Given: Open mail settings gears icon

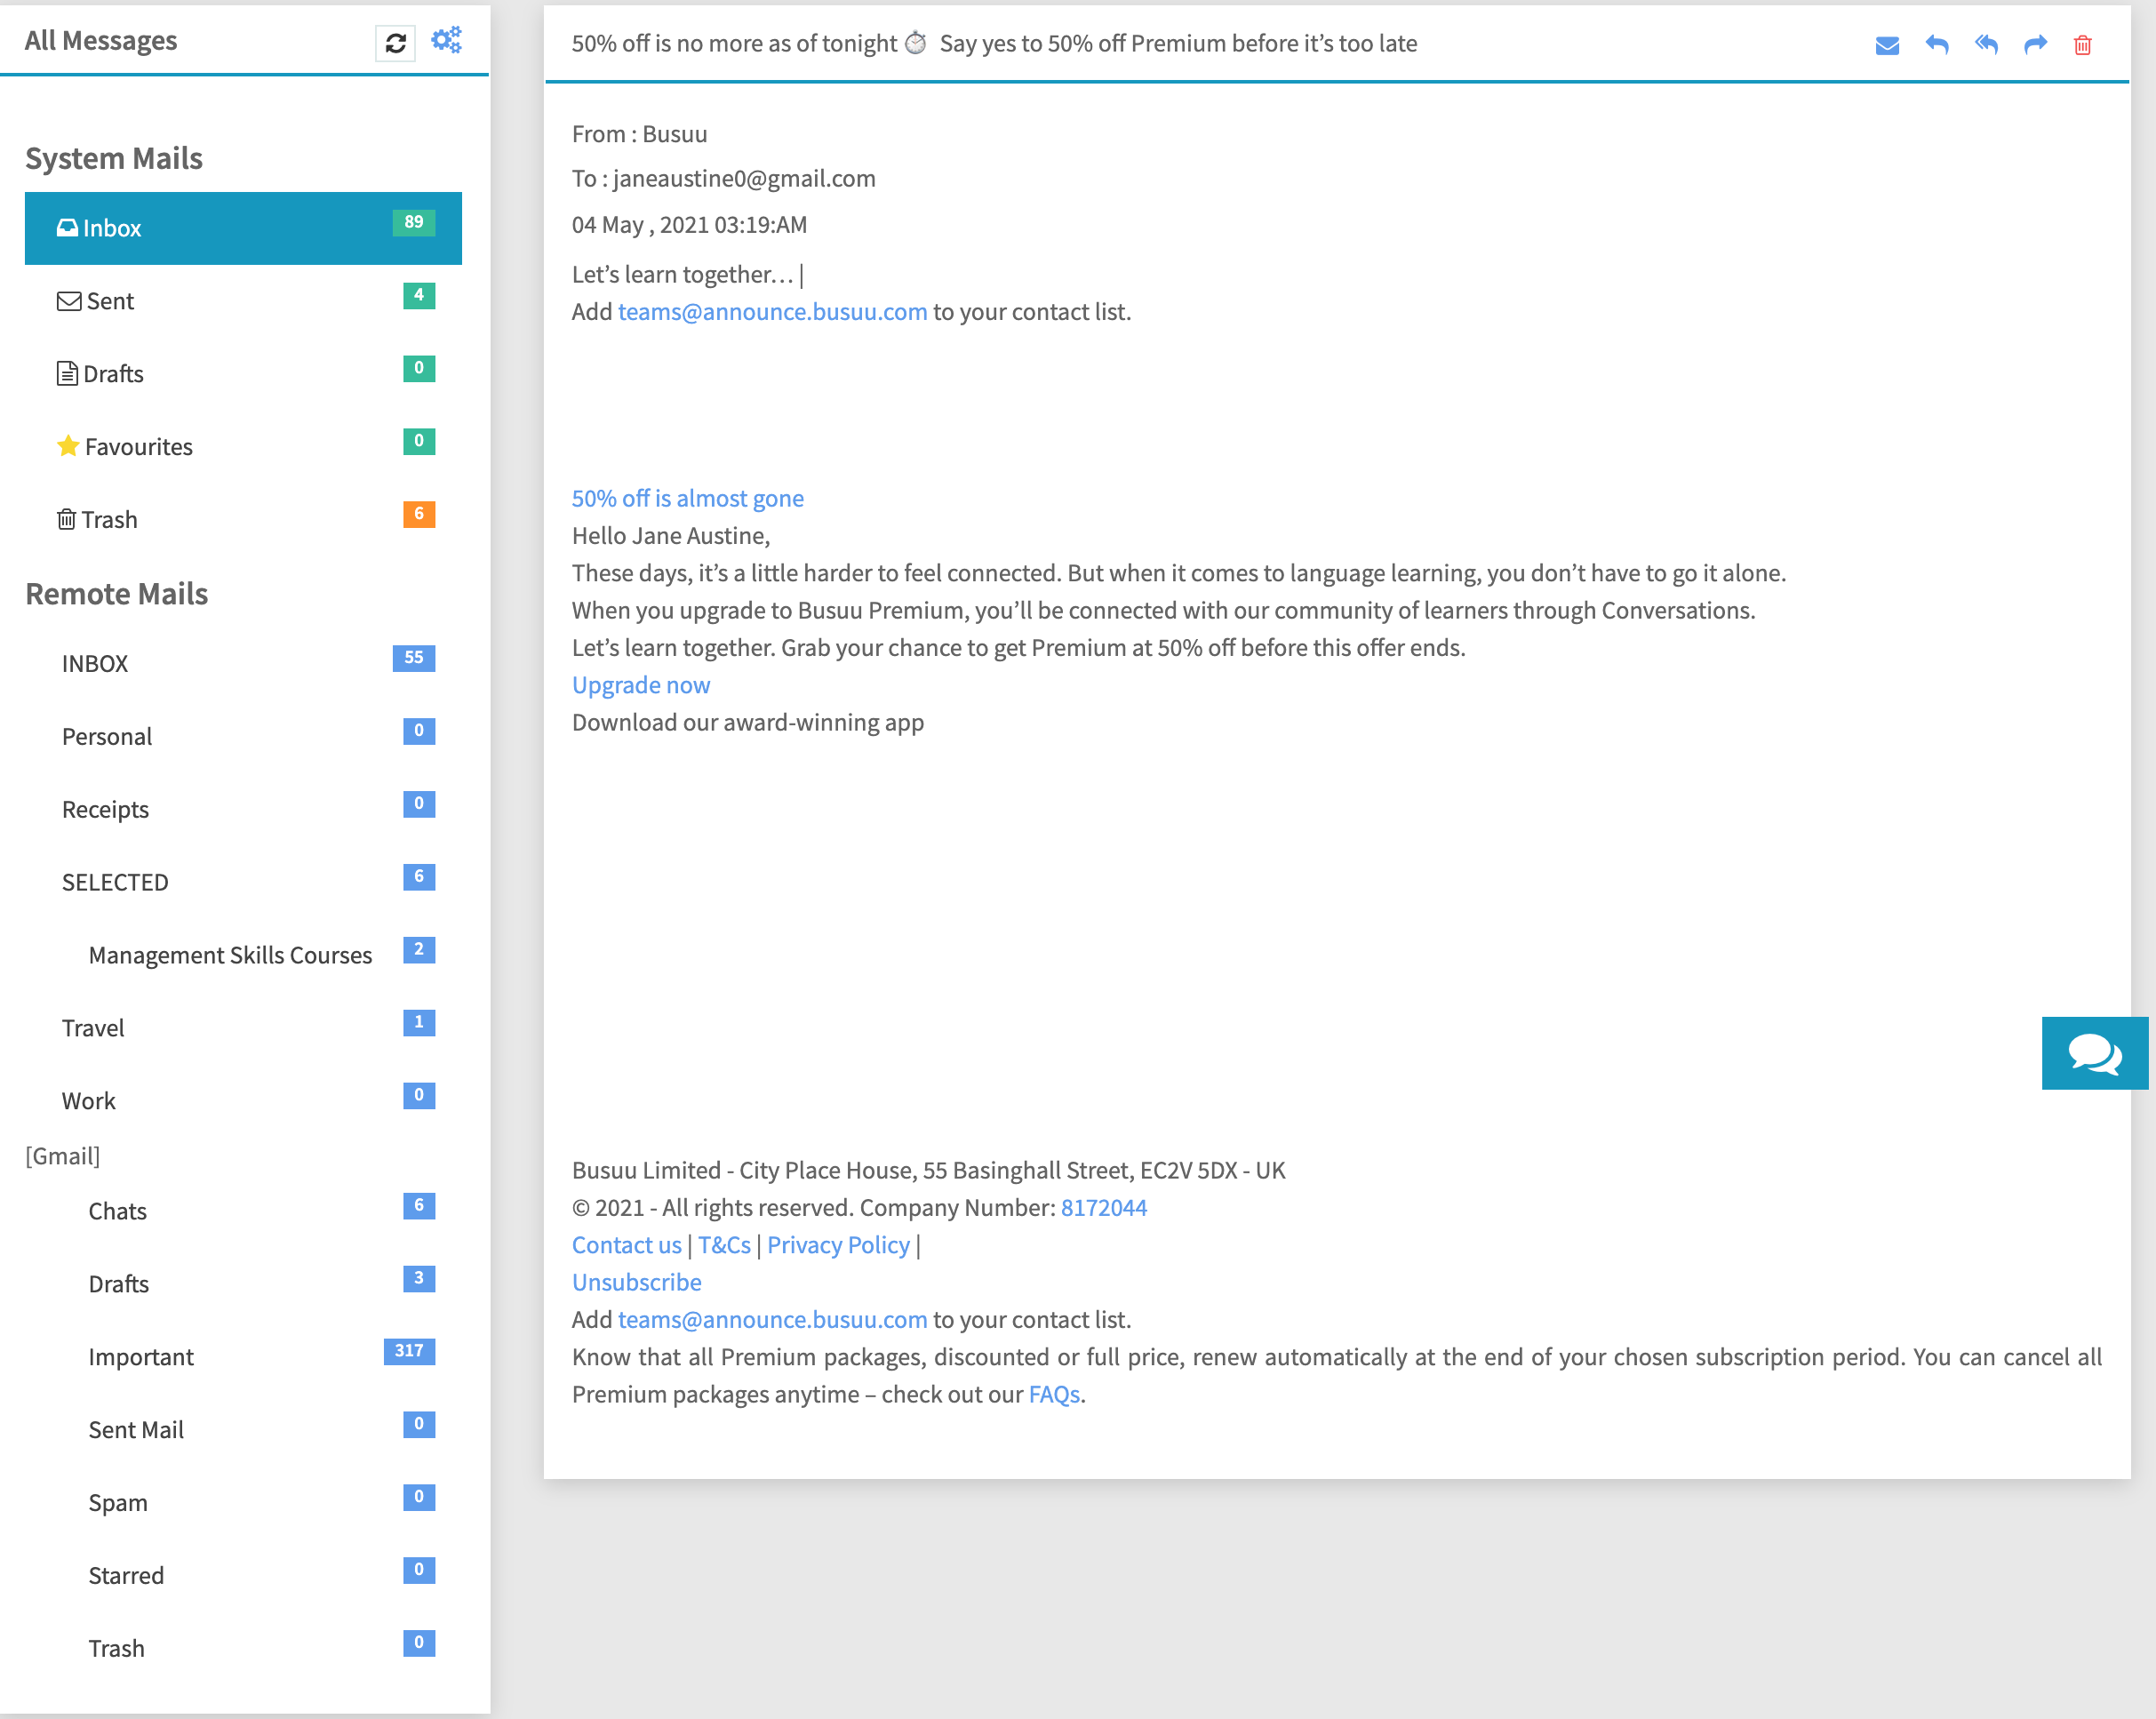Looking at the screenshot, I should click(x=446, y=40).
